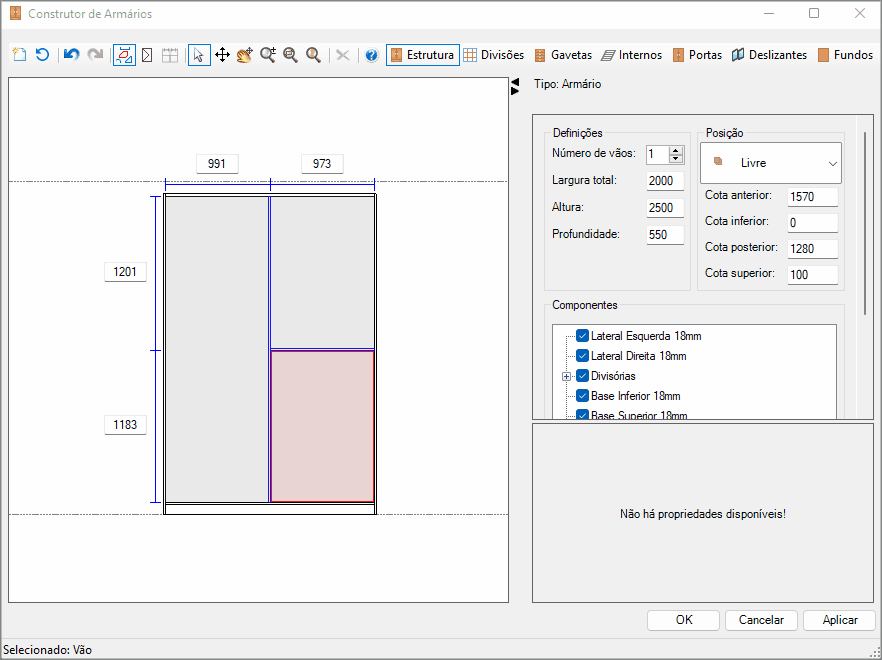Click the Aplicar button
The image size is (882, 660).
pyautogui.click(x=840, y=620)
